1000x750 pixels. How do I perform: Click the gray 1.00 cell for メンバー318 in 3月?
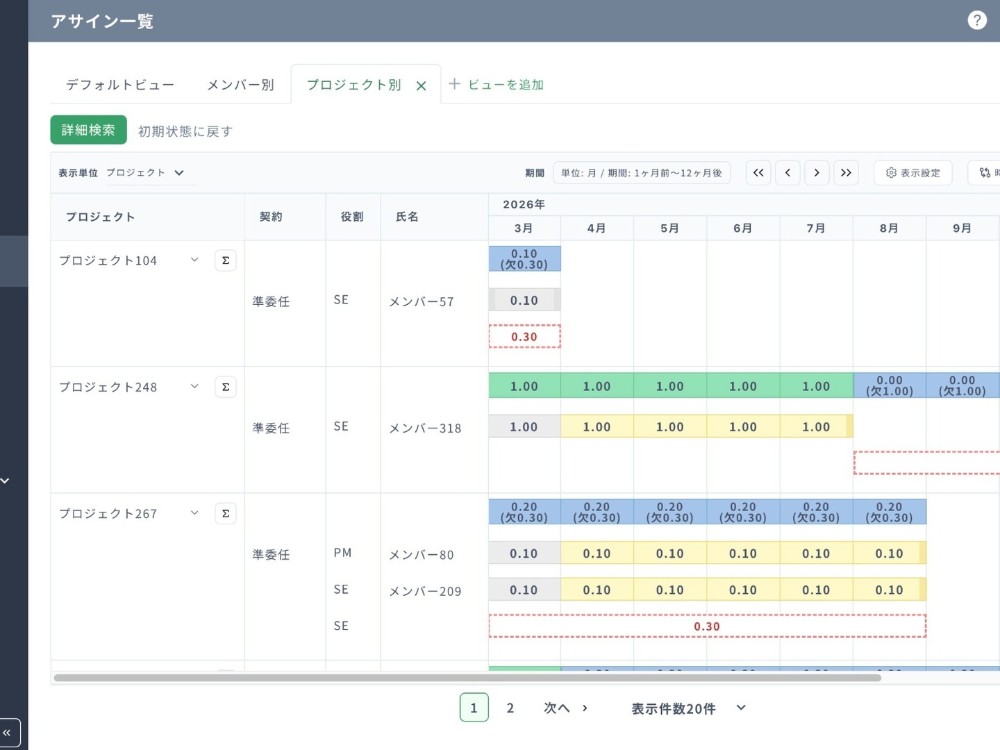tap(525, 427)
